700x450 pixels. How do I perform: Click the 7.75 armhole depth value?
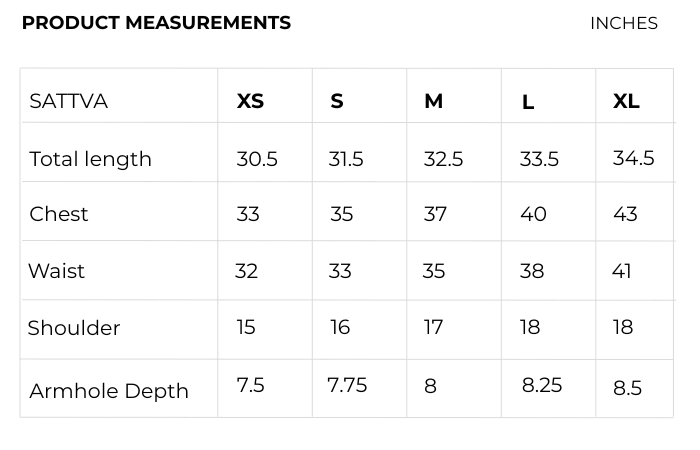tap(347, 386)
